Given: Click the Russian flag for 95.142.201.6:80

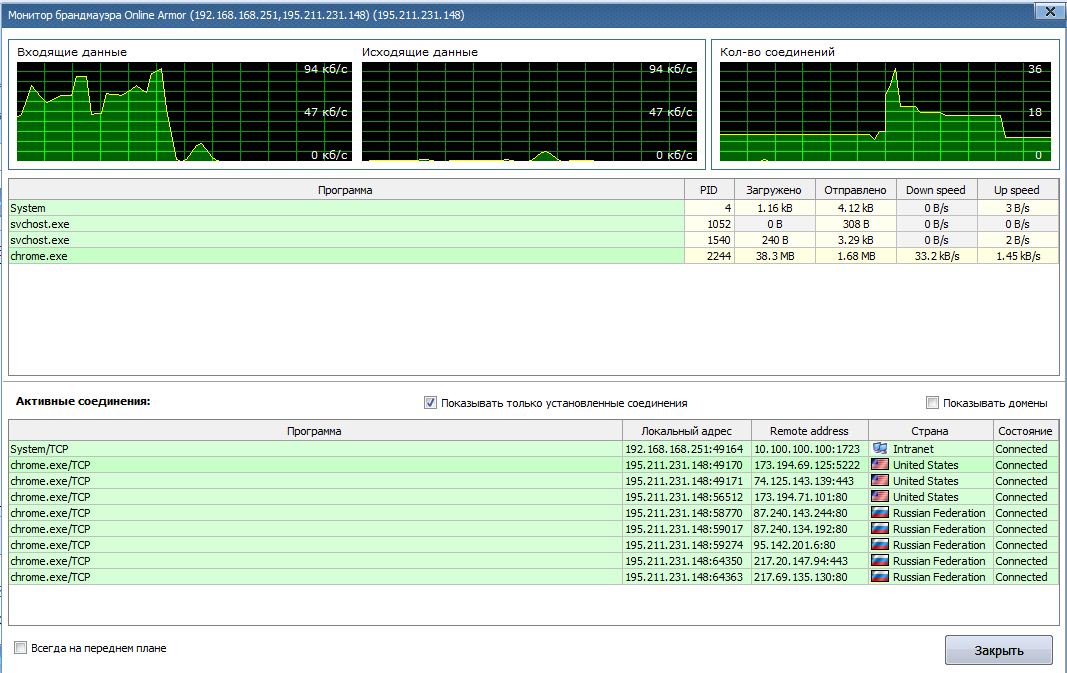Looking at the screenshot, I should pos(880,545).
